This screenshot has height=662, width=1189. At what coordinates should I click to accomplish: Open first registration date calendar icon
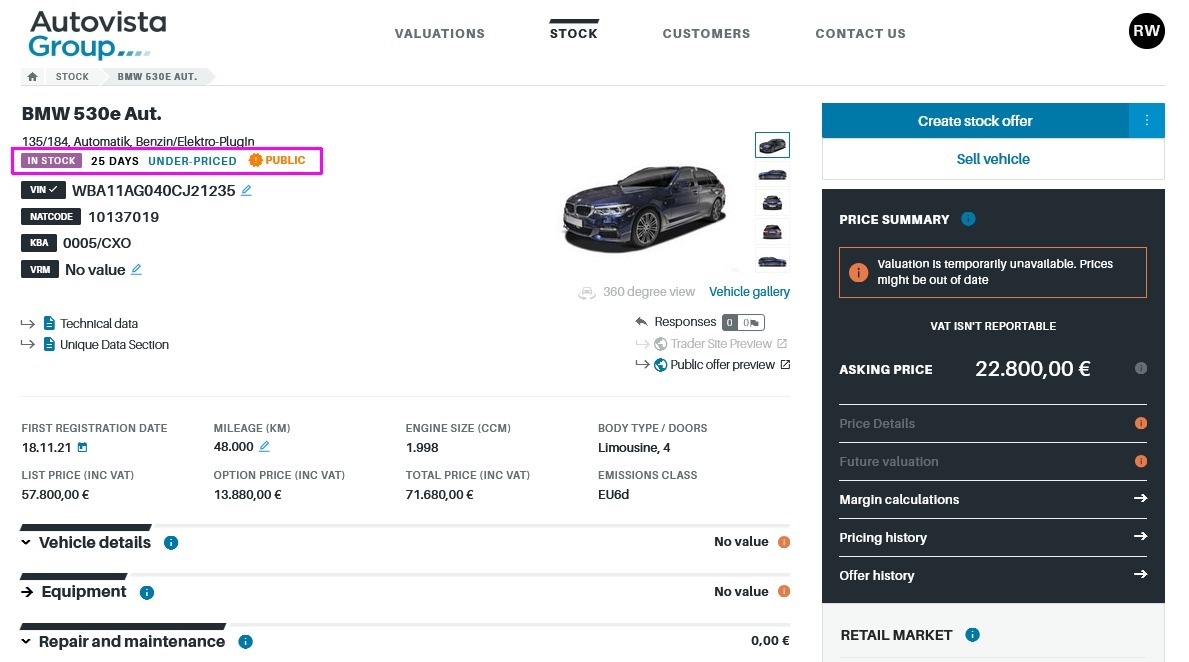click(x=83, y=447)
